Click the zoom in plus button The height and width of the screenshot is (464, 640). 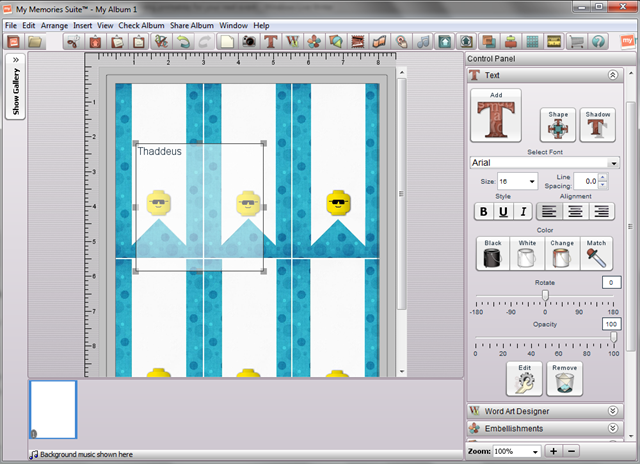(554, 451)
